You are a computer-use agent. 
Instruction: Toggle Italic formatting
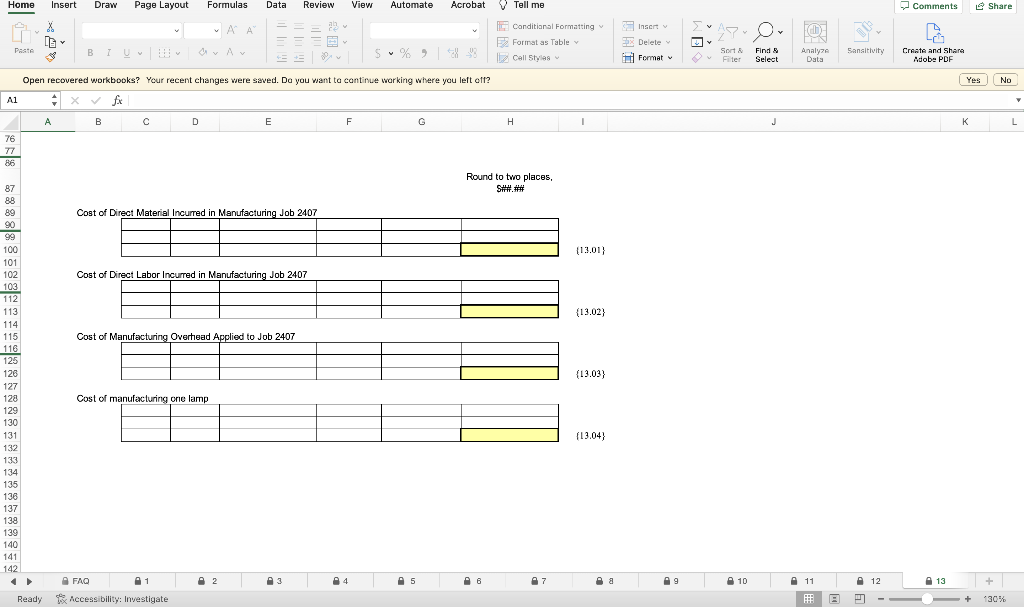[108, 53]
